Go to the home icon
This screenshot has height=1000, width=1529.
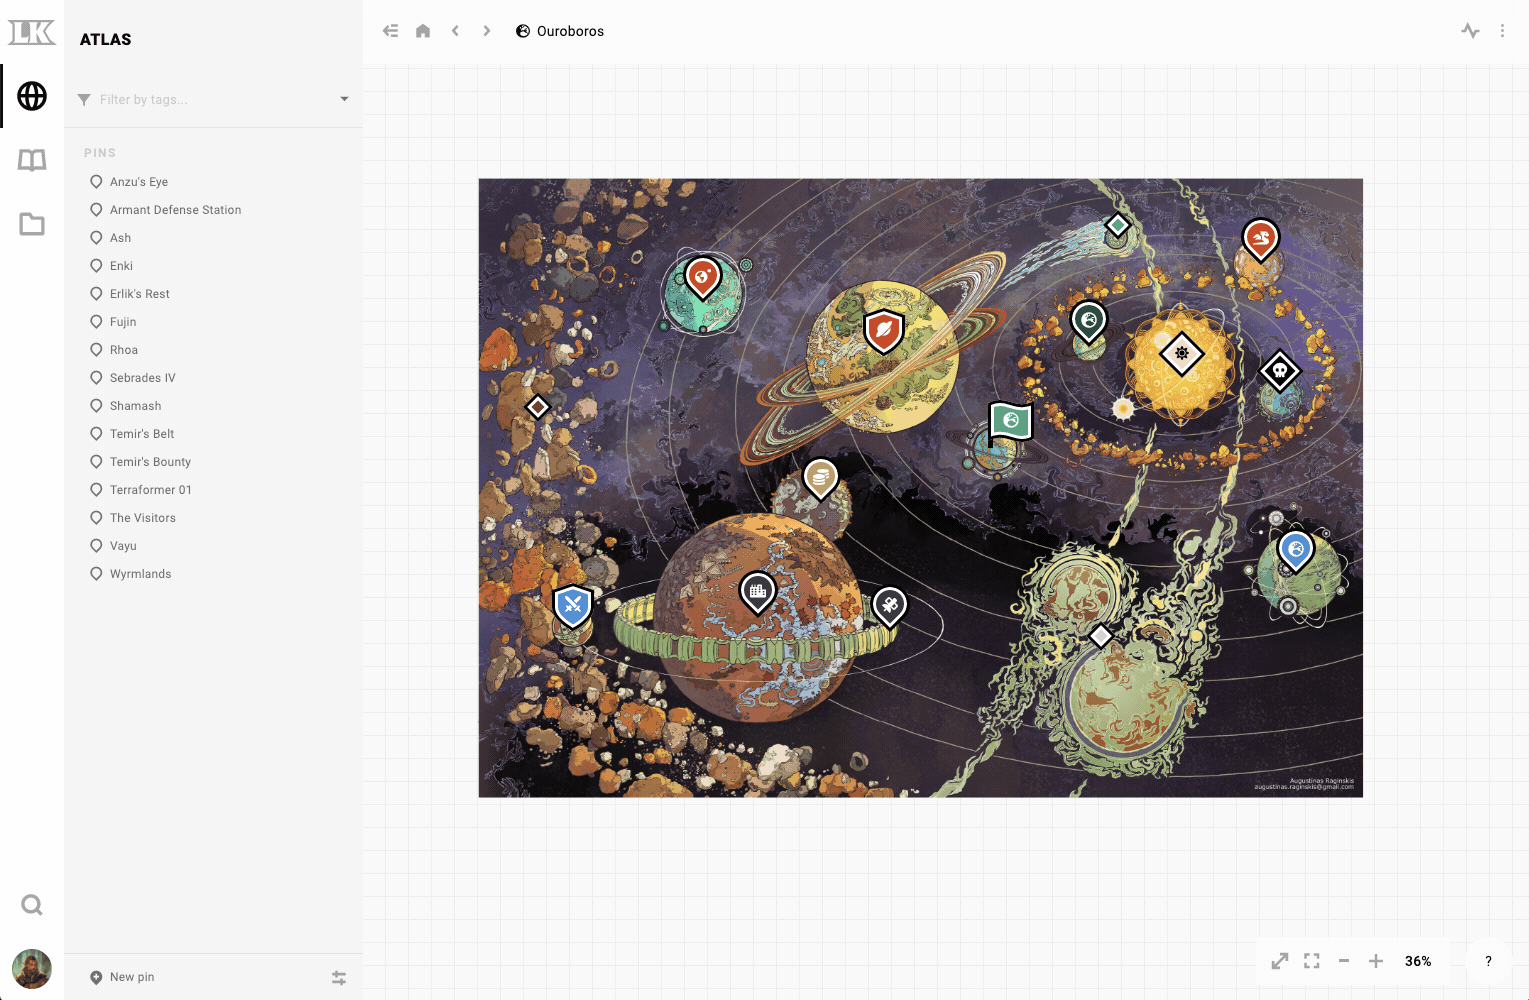coord(423,31)
